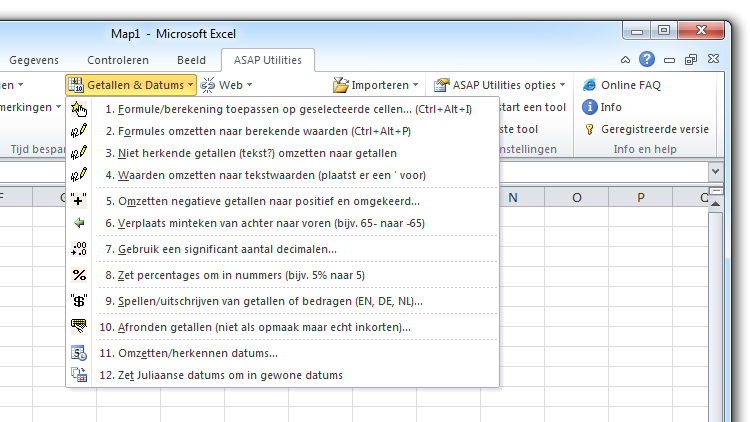Expand the formula bar with the chevron
Viewport: 750px width, 422px height.
coord(715,171)
